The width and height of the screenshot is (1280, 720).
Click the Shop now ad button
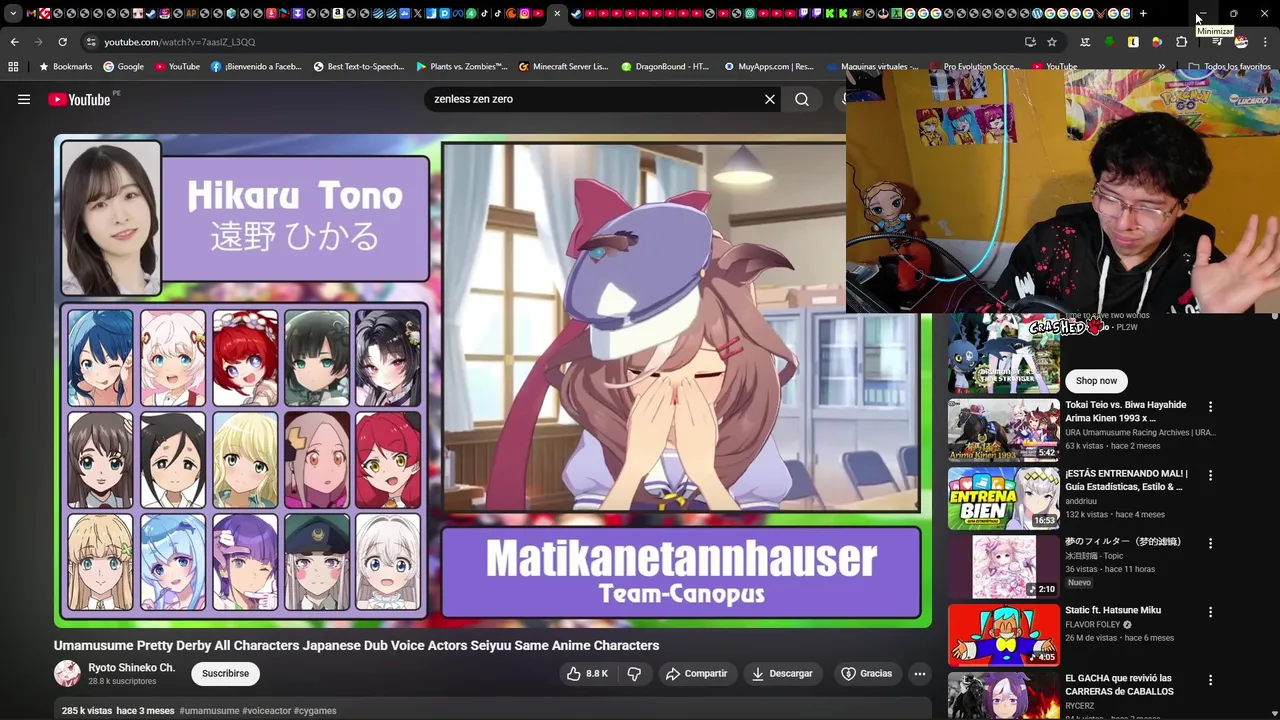[1096, 381]
